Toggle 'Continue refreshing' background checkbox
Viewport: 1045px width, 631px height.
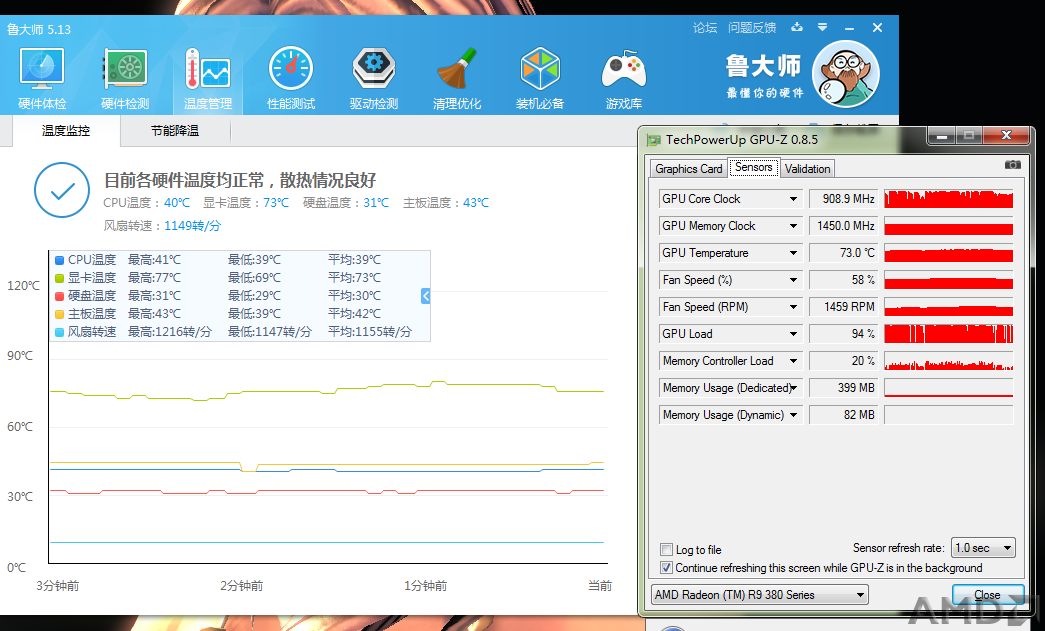pos(666,568)
